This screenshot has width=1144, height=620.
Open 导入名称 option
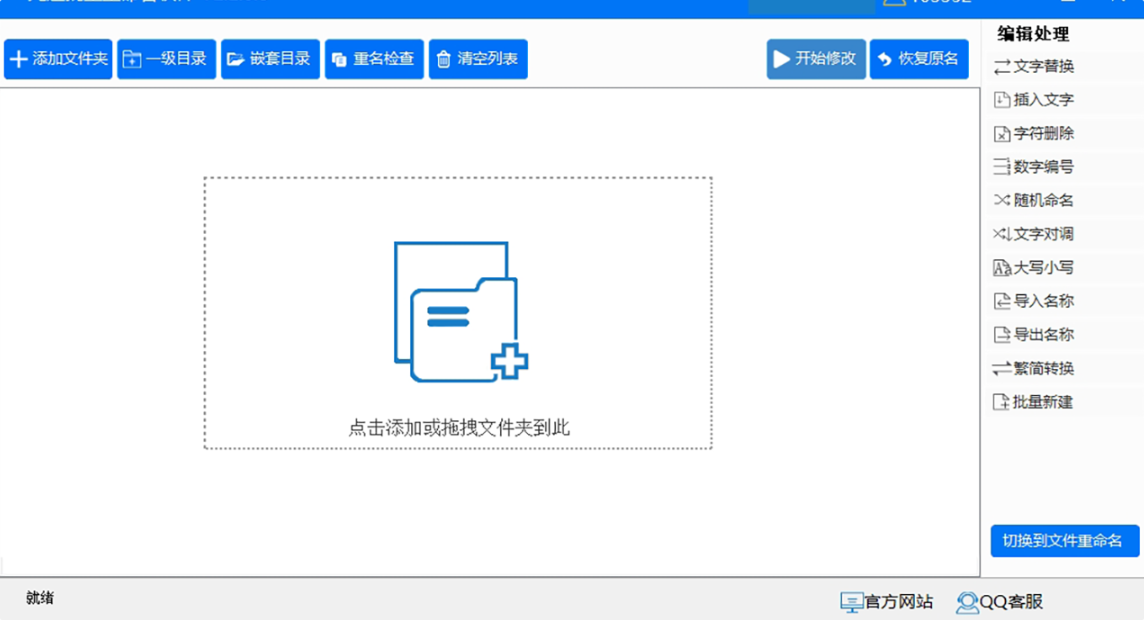pos(1034,301)
